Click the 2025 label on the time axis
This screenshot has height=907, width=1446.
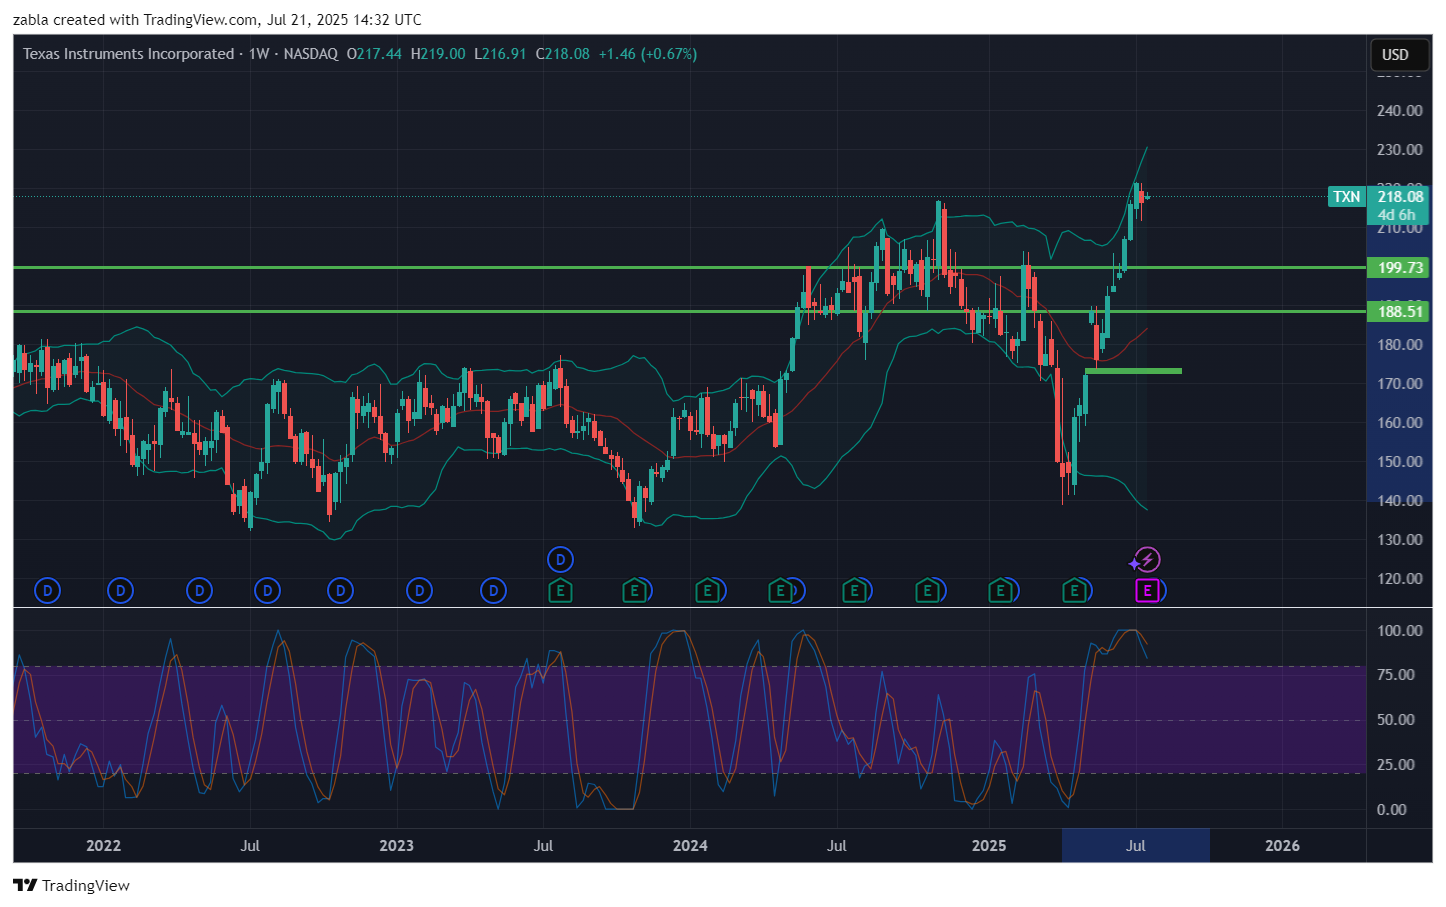coord(989,846)
